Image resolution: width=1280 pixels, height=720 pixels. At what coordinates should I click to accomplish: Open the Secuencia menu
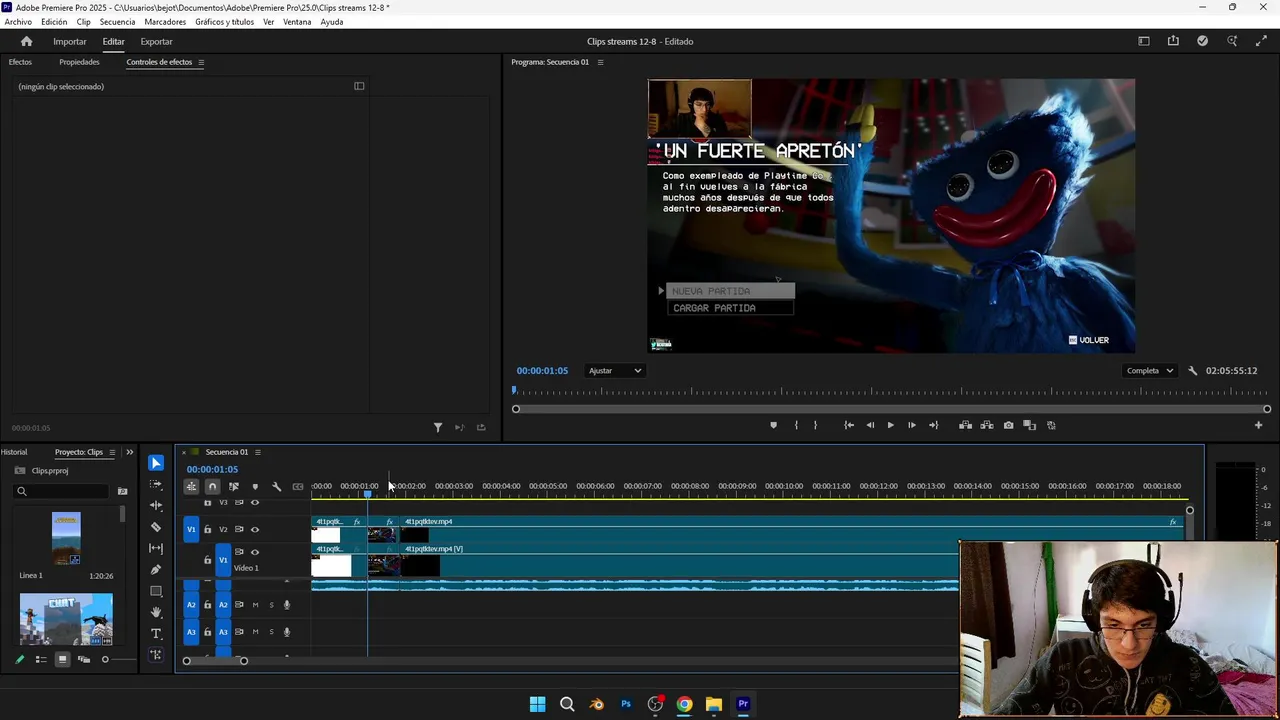pyautogui.click(x=117, y=22)
